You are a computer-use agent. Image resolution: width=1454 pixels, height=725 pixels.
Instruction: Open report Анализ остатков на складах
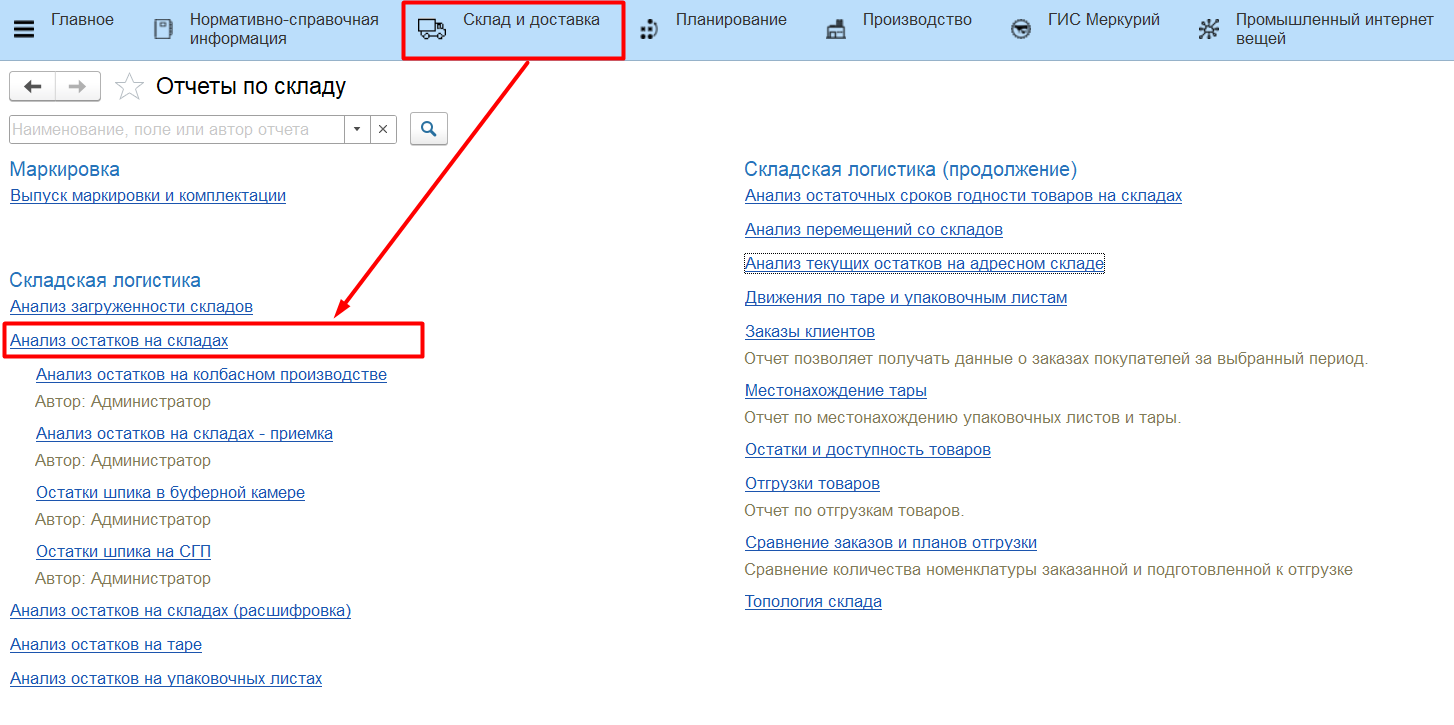pos(119,341)
